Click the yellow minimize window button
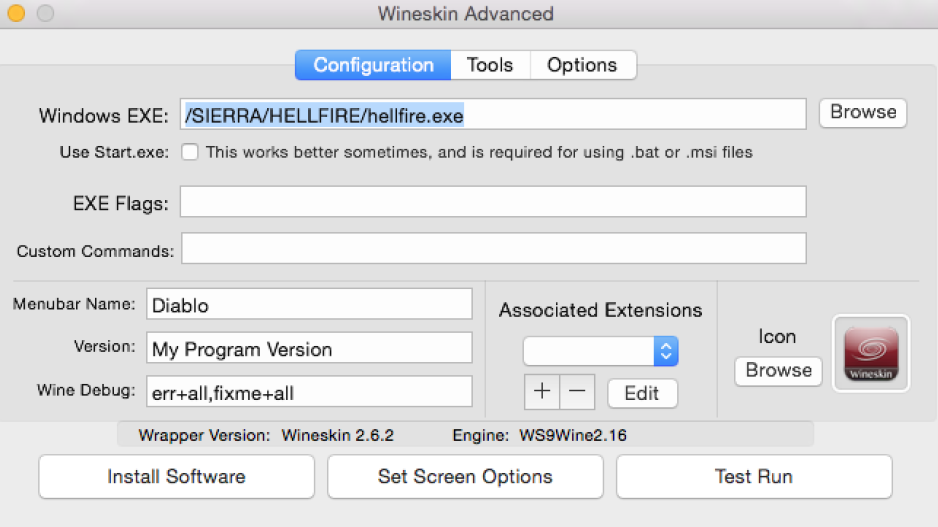The image size is (938, 527). (x=16, y=13)
